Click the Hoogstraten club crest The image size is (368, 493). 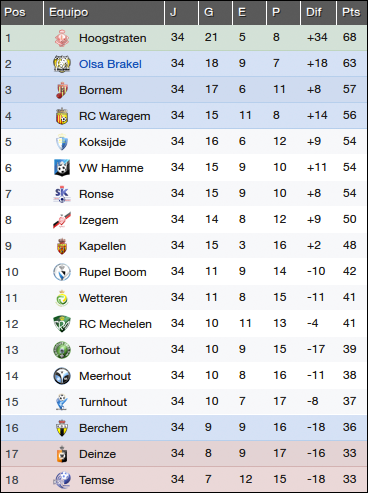(x=62, y=38)
